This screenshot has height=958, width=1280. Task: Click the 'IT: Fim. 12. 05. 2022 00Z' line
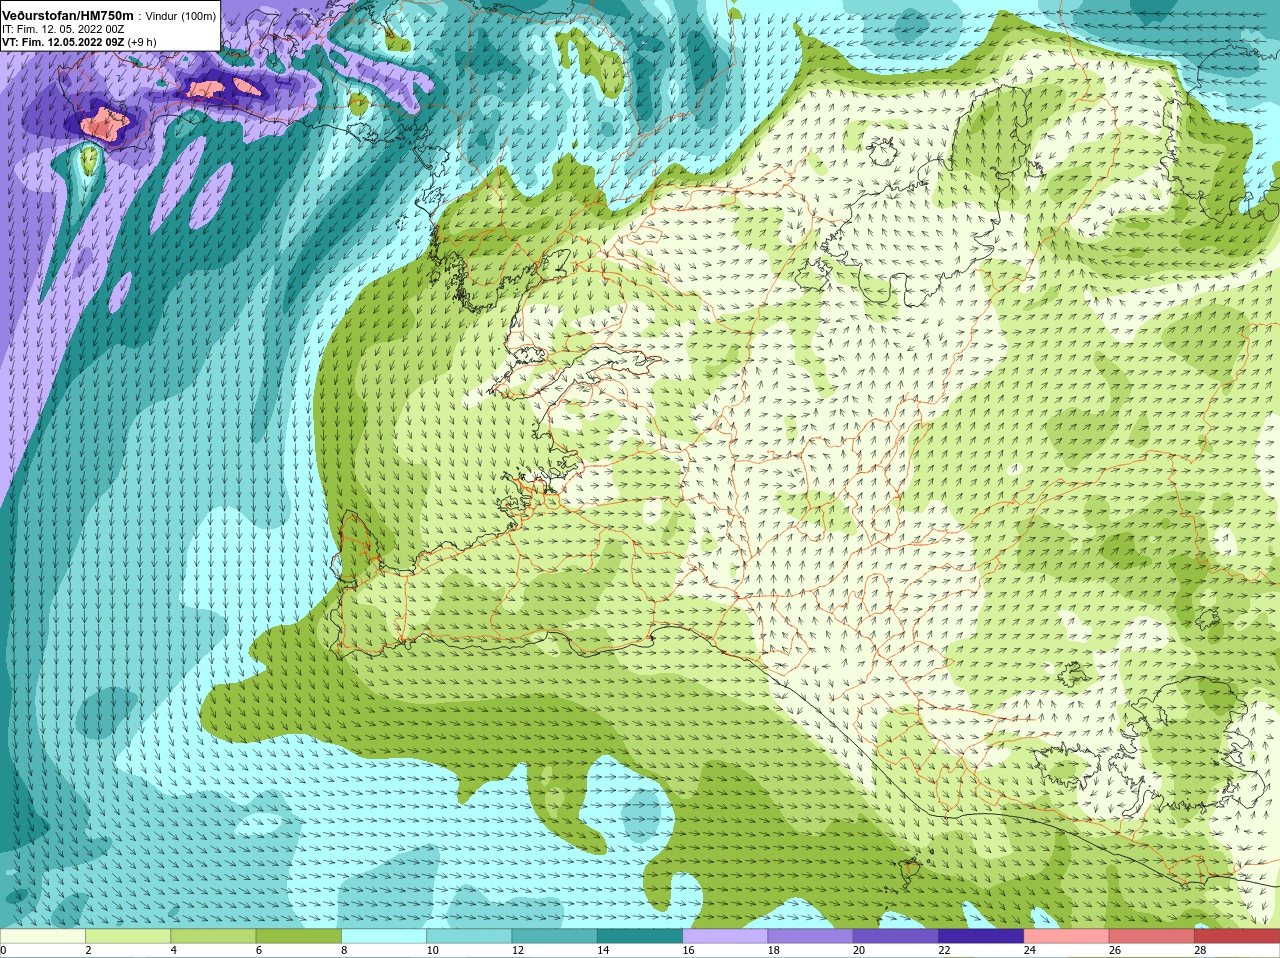coord(63,29)
